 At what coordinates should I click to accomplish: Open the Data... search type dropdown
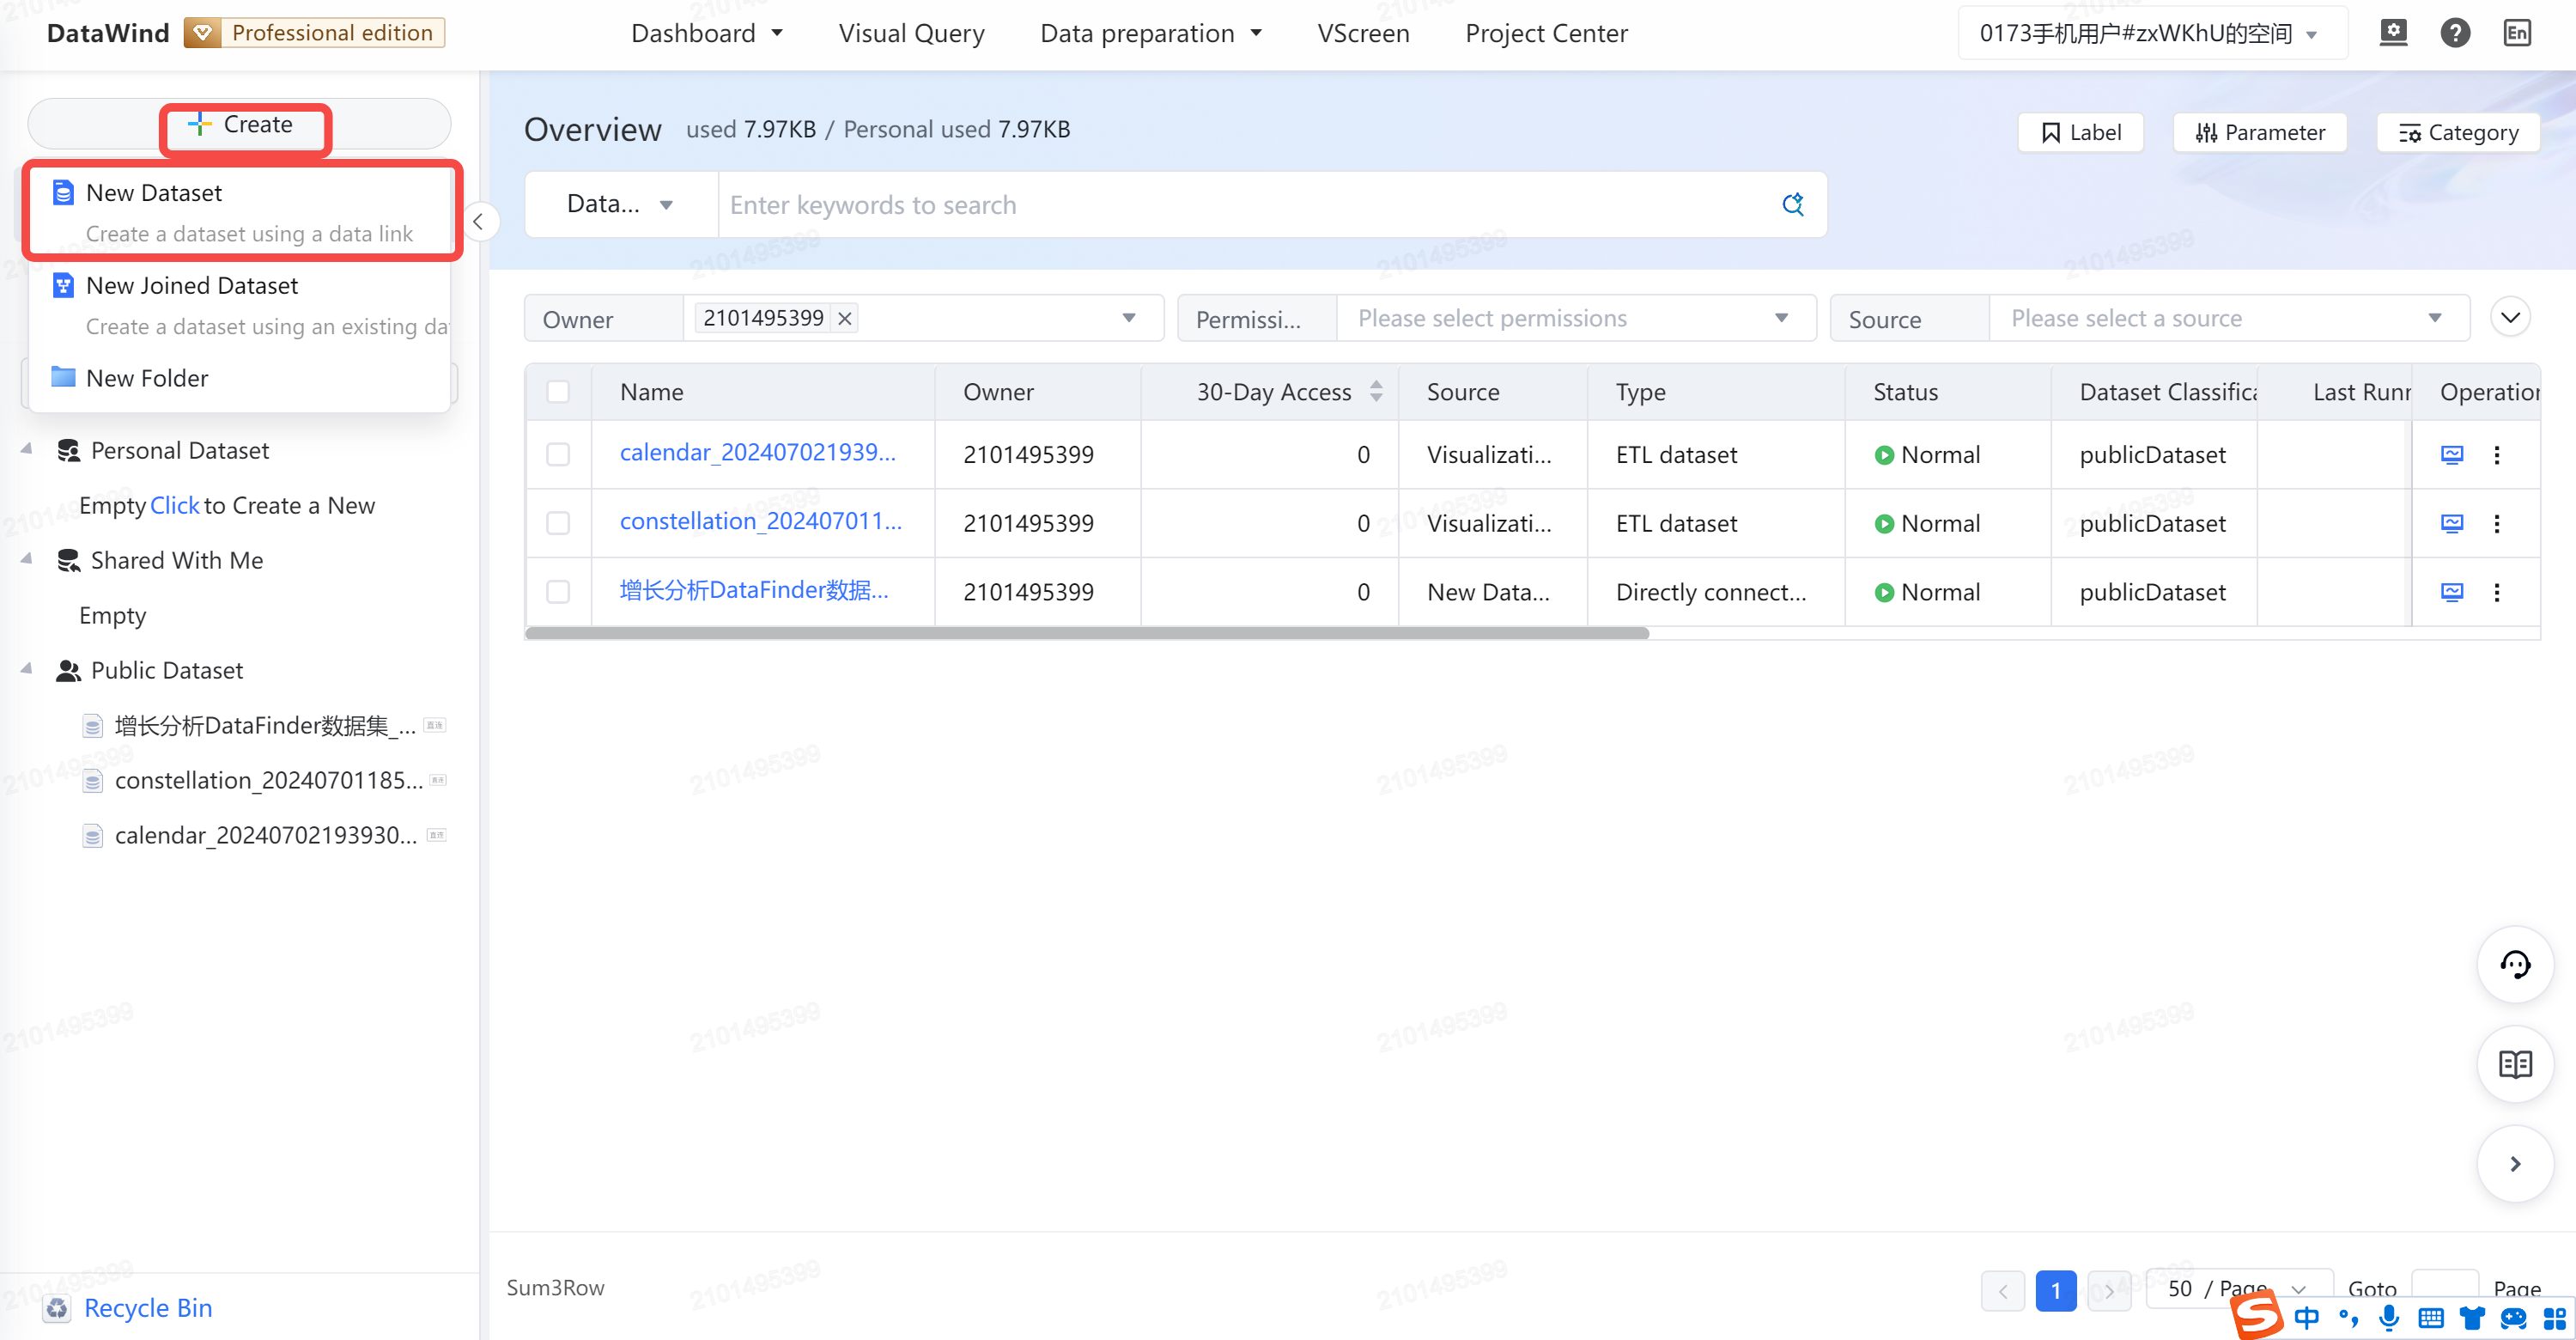click(x=620, y=204)
